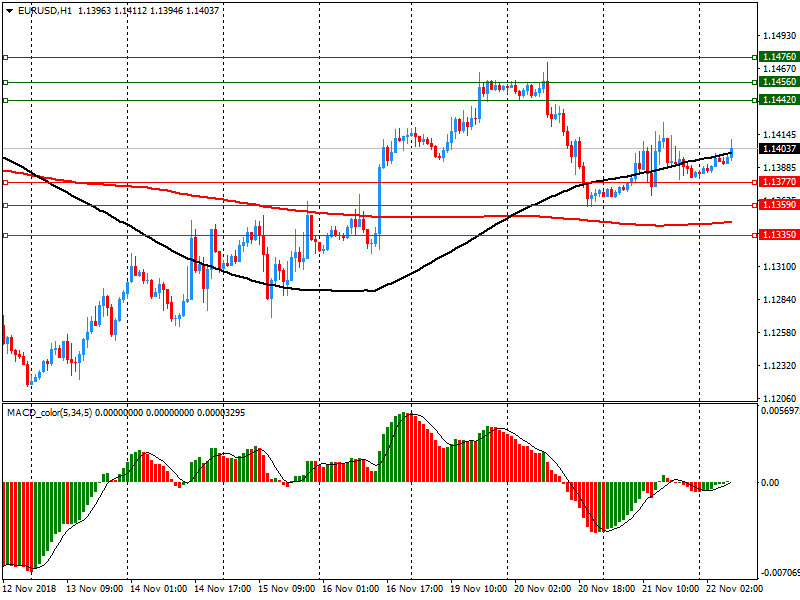Click left handle of lowest green line
The height and width of the screenshot is (600, 800).
(5, 100)
